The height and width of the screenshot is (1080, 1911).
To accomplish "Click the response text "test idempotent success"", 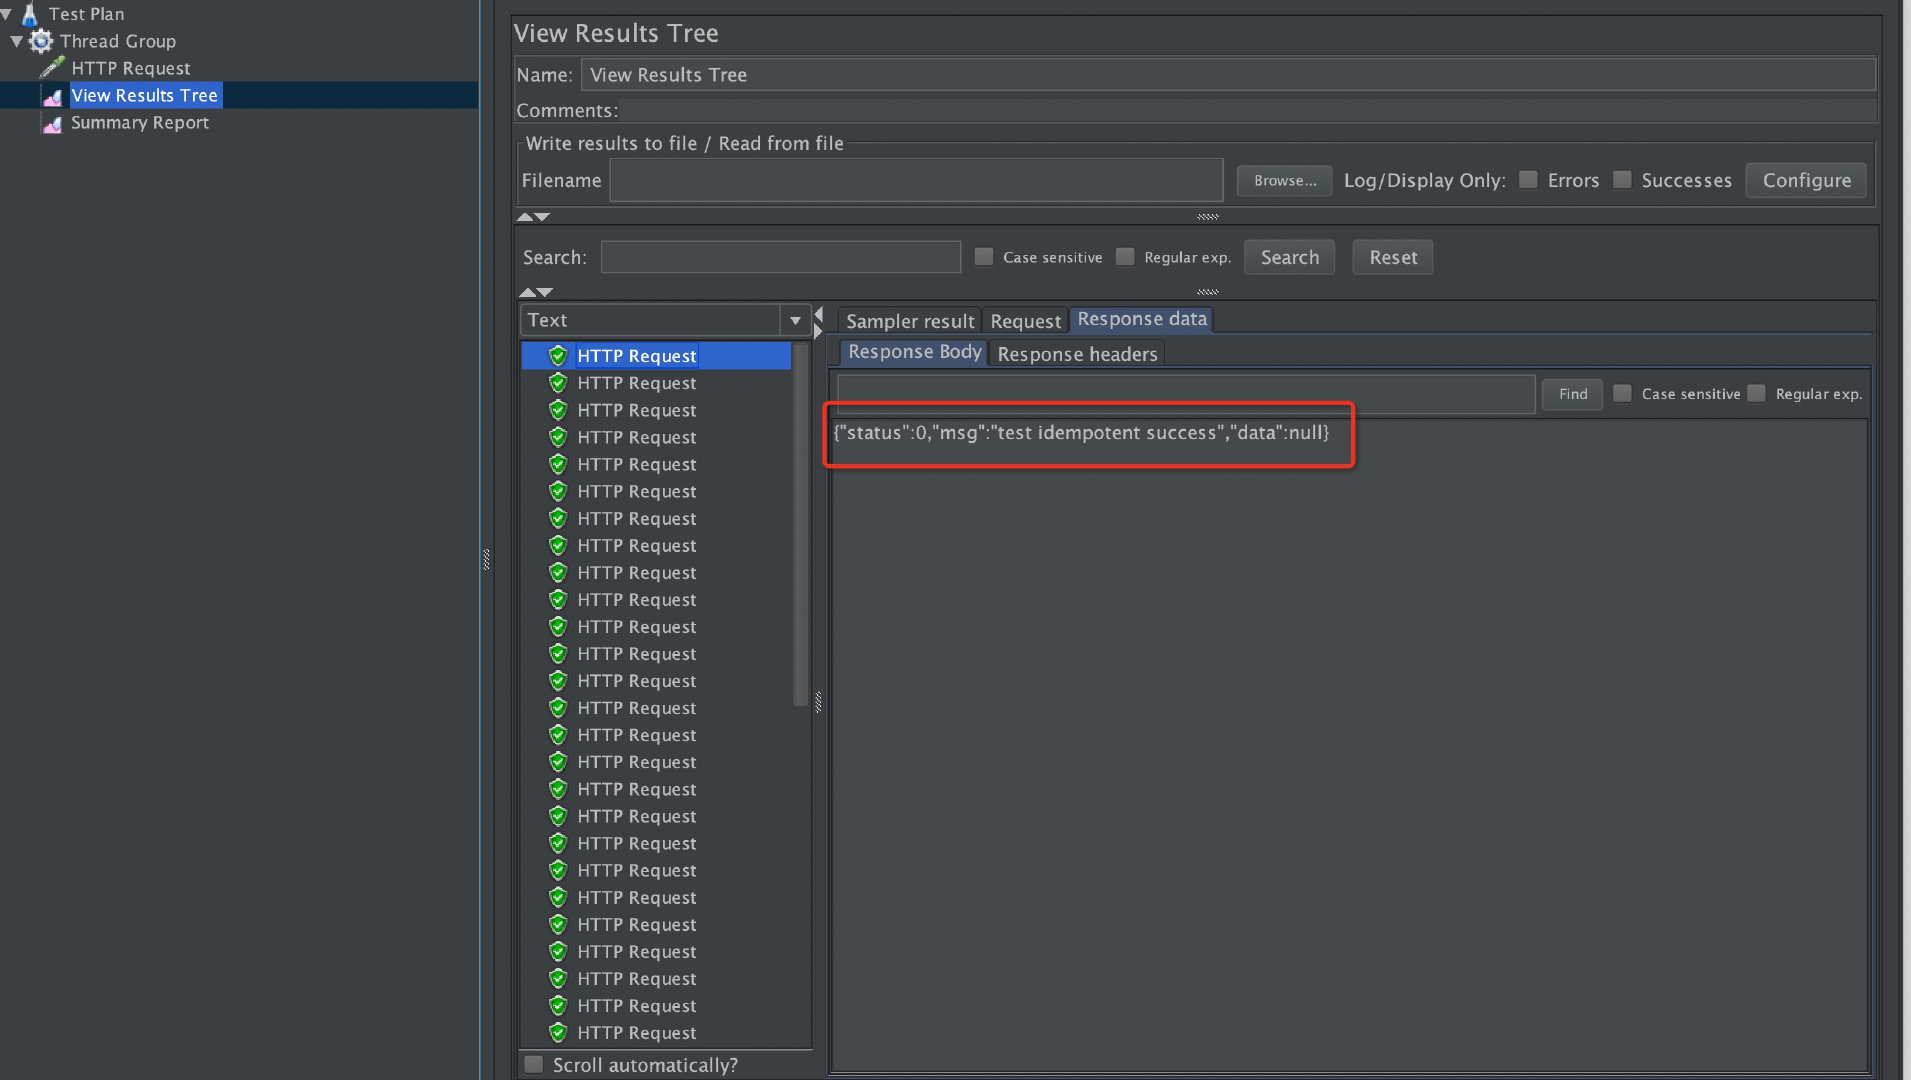I will point(1106,433).
